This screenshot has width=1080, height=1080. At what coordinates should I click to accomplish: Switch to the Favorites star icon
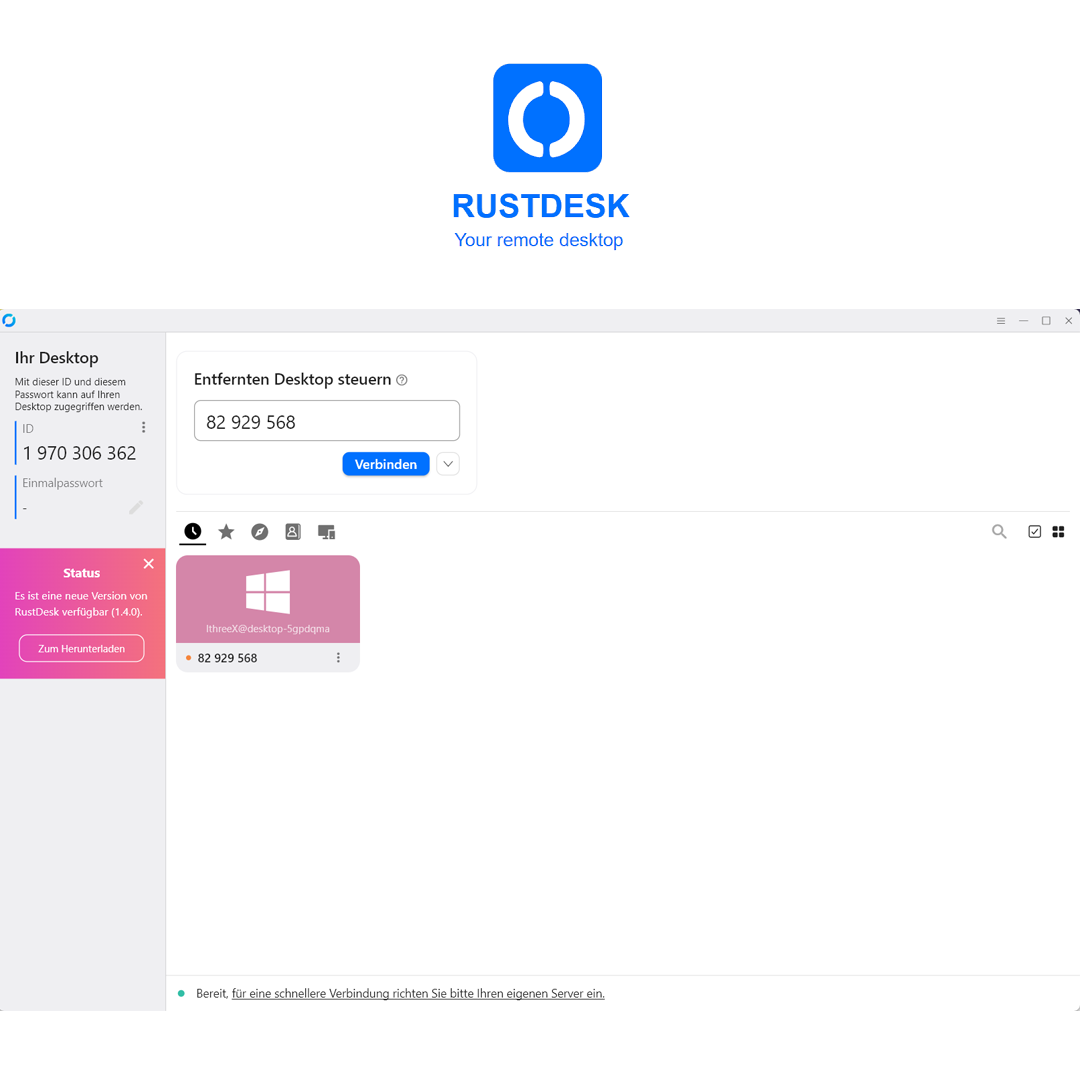[226, 531]
